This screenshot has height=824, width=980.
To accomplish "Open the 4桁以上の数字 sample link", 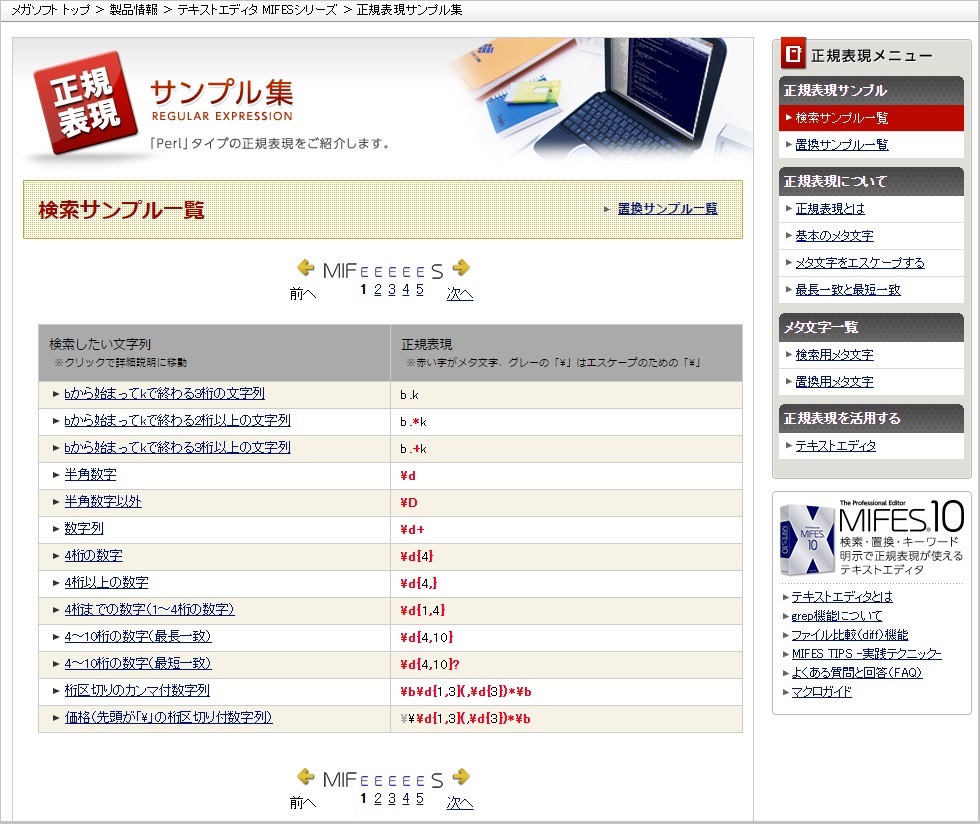I will 107,583.
